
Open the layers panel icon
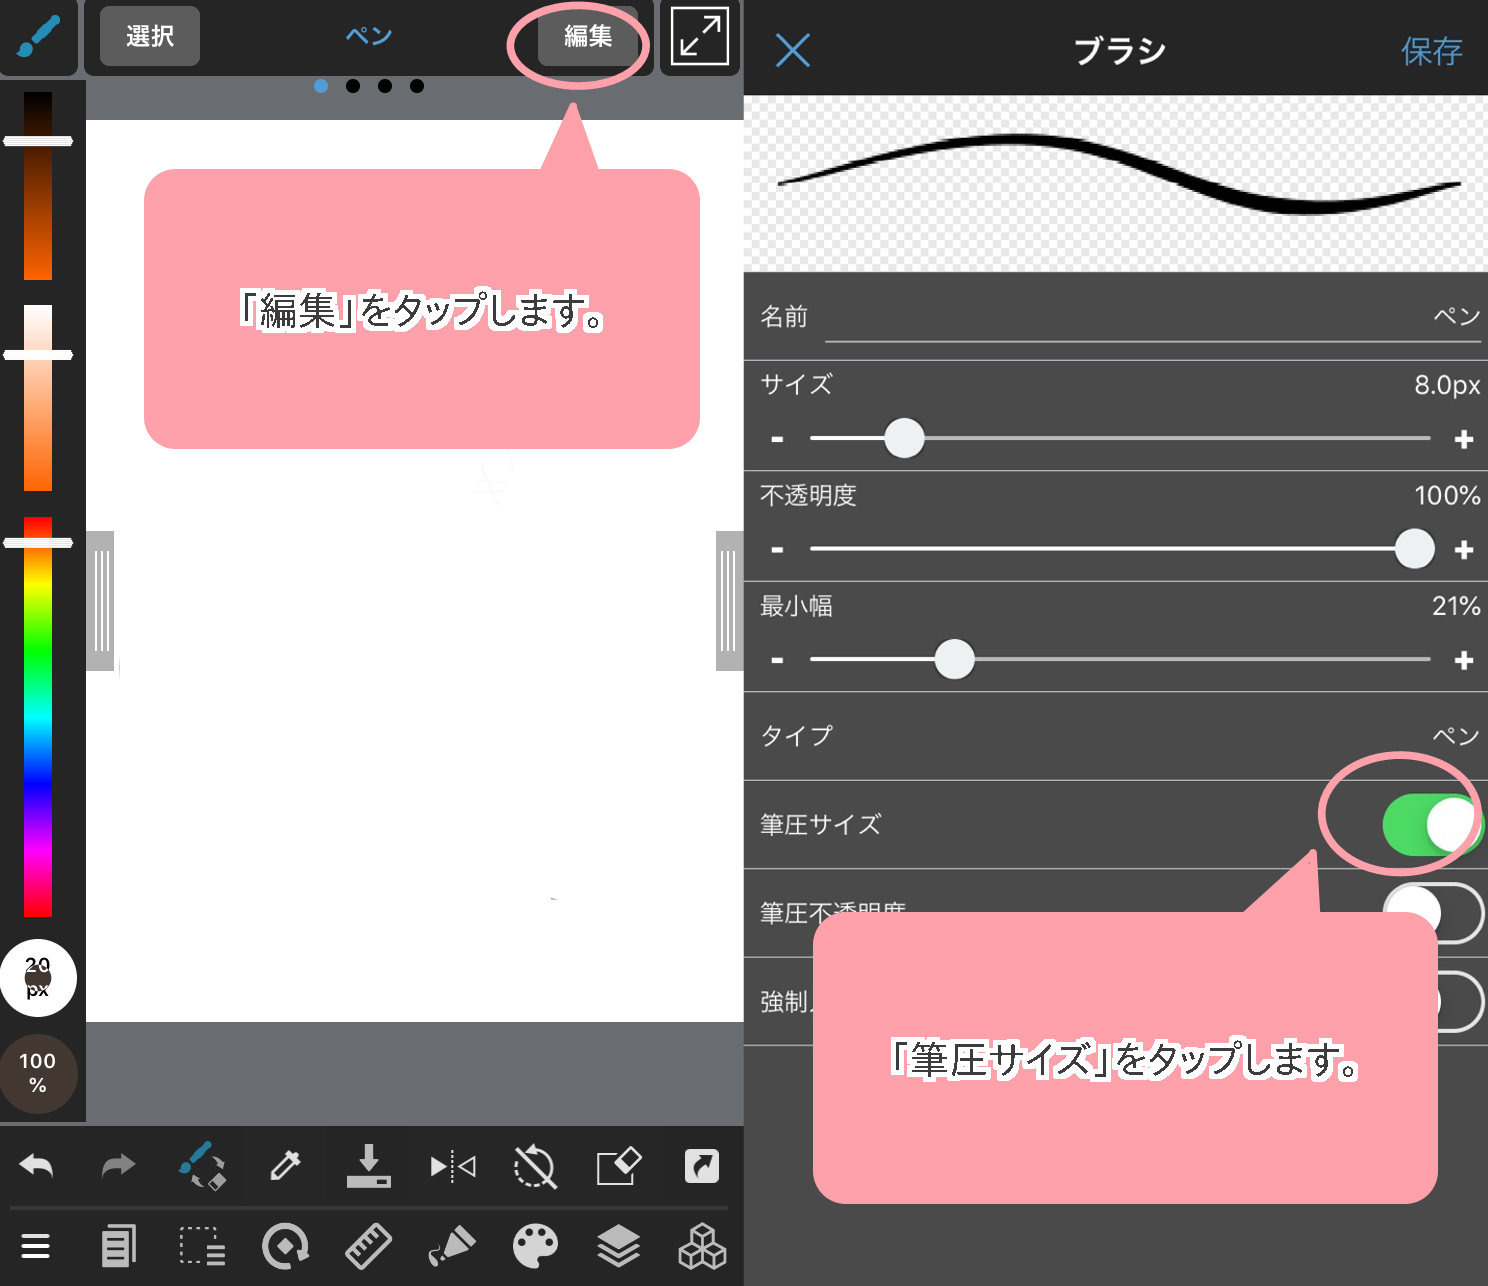coord(618,1246)
